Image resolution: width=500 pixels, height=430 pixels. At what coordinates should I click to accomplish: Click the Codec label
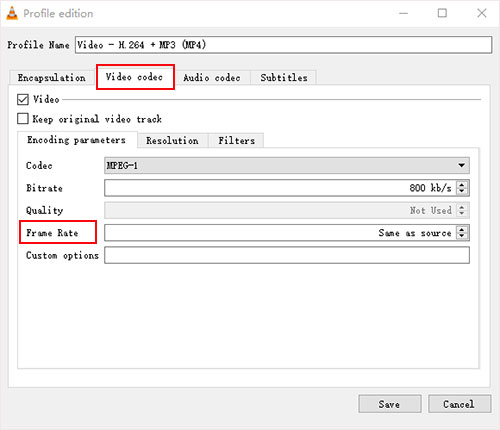(39, 165)
